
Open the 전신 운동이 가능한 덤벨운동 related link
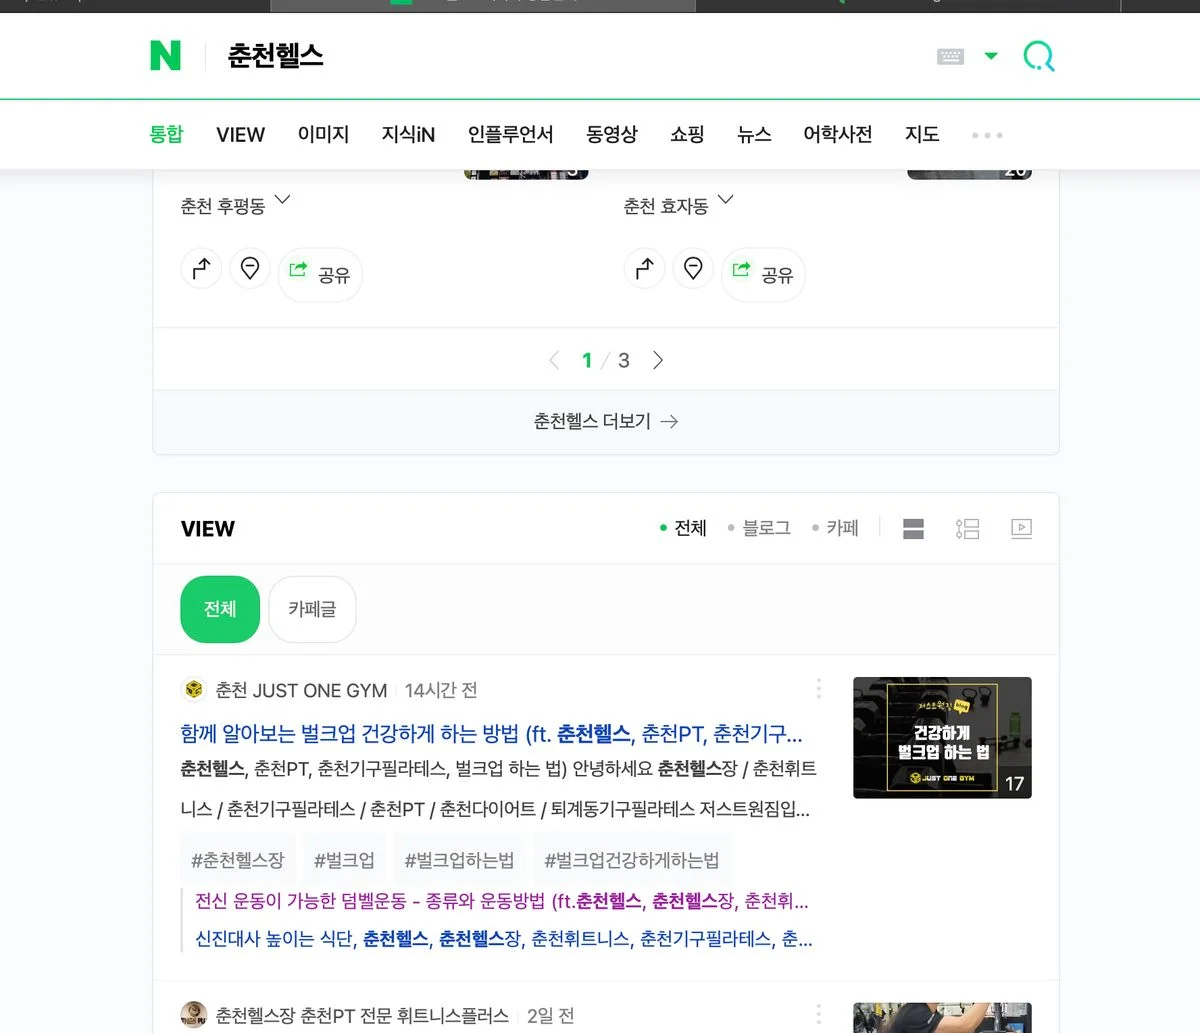pyautogui.click(x=502, y=901)
